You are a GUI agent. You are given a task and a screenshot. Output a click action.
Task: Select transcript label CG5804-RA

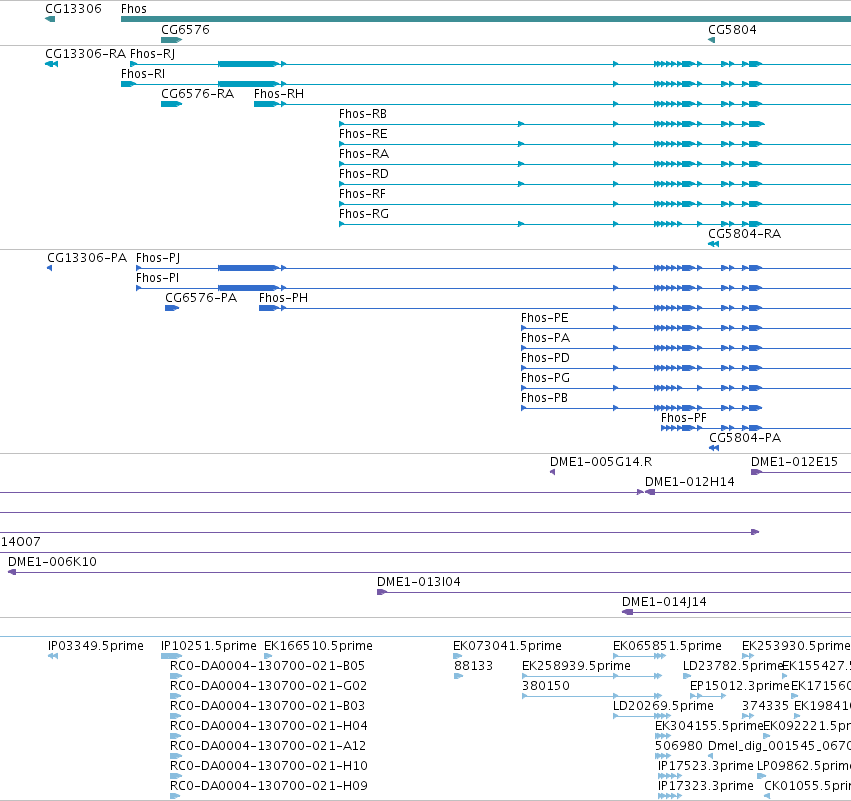(745, 233)
